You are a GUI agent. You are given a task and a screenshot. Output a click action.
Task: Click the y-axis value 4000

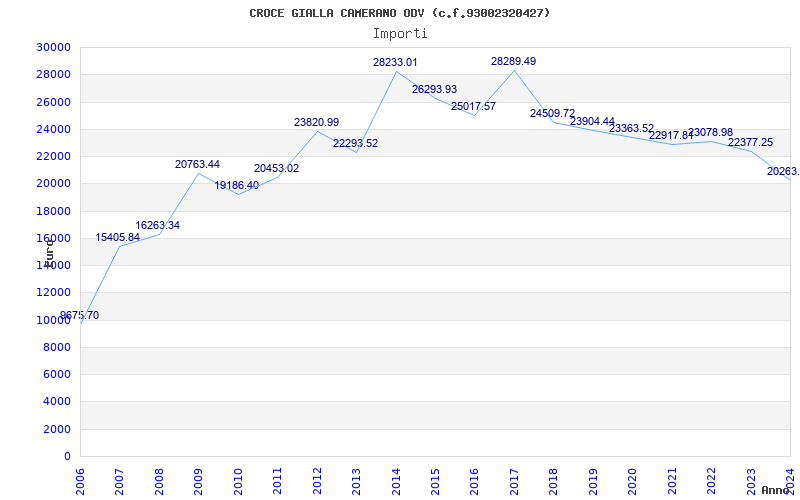(x=57, y=402)
